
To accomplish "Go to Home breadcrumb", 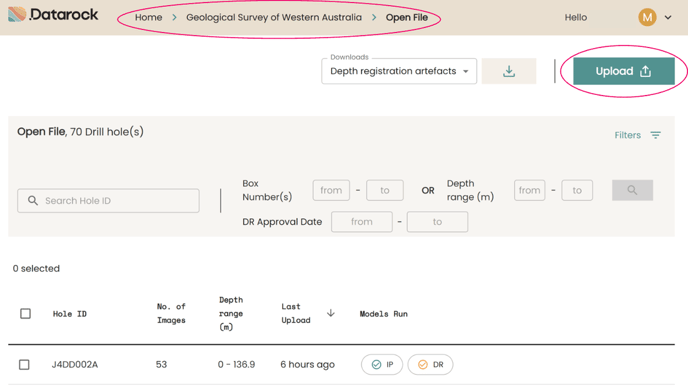I will [x=148, y=18].
